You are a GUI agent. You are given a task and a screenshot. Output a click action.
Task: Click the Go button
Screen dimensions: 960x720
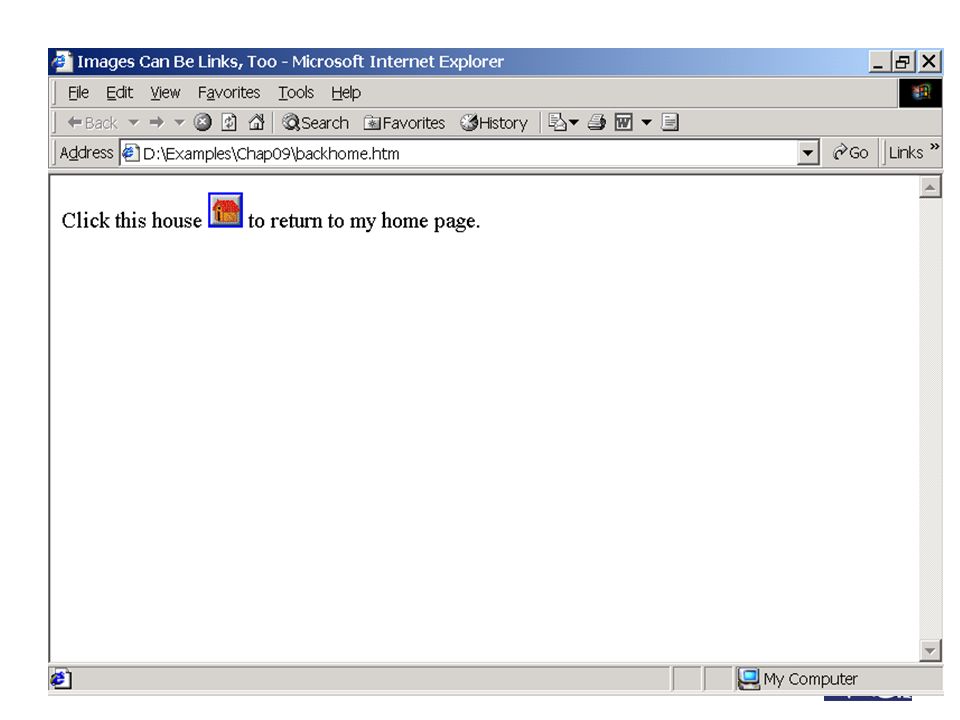click(850, 152)
